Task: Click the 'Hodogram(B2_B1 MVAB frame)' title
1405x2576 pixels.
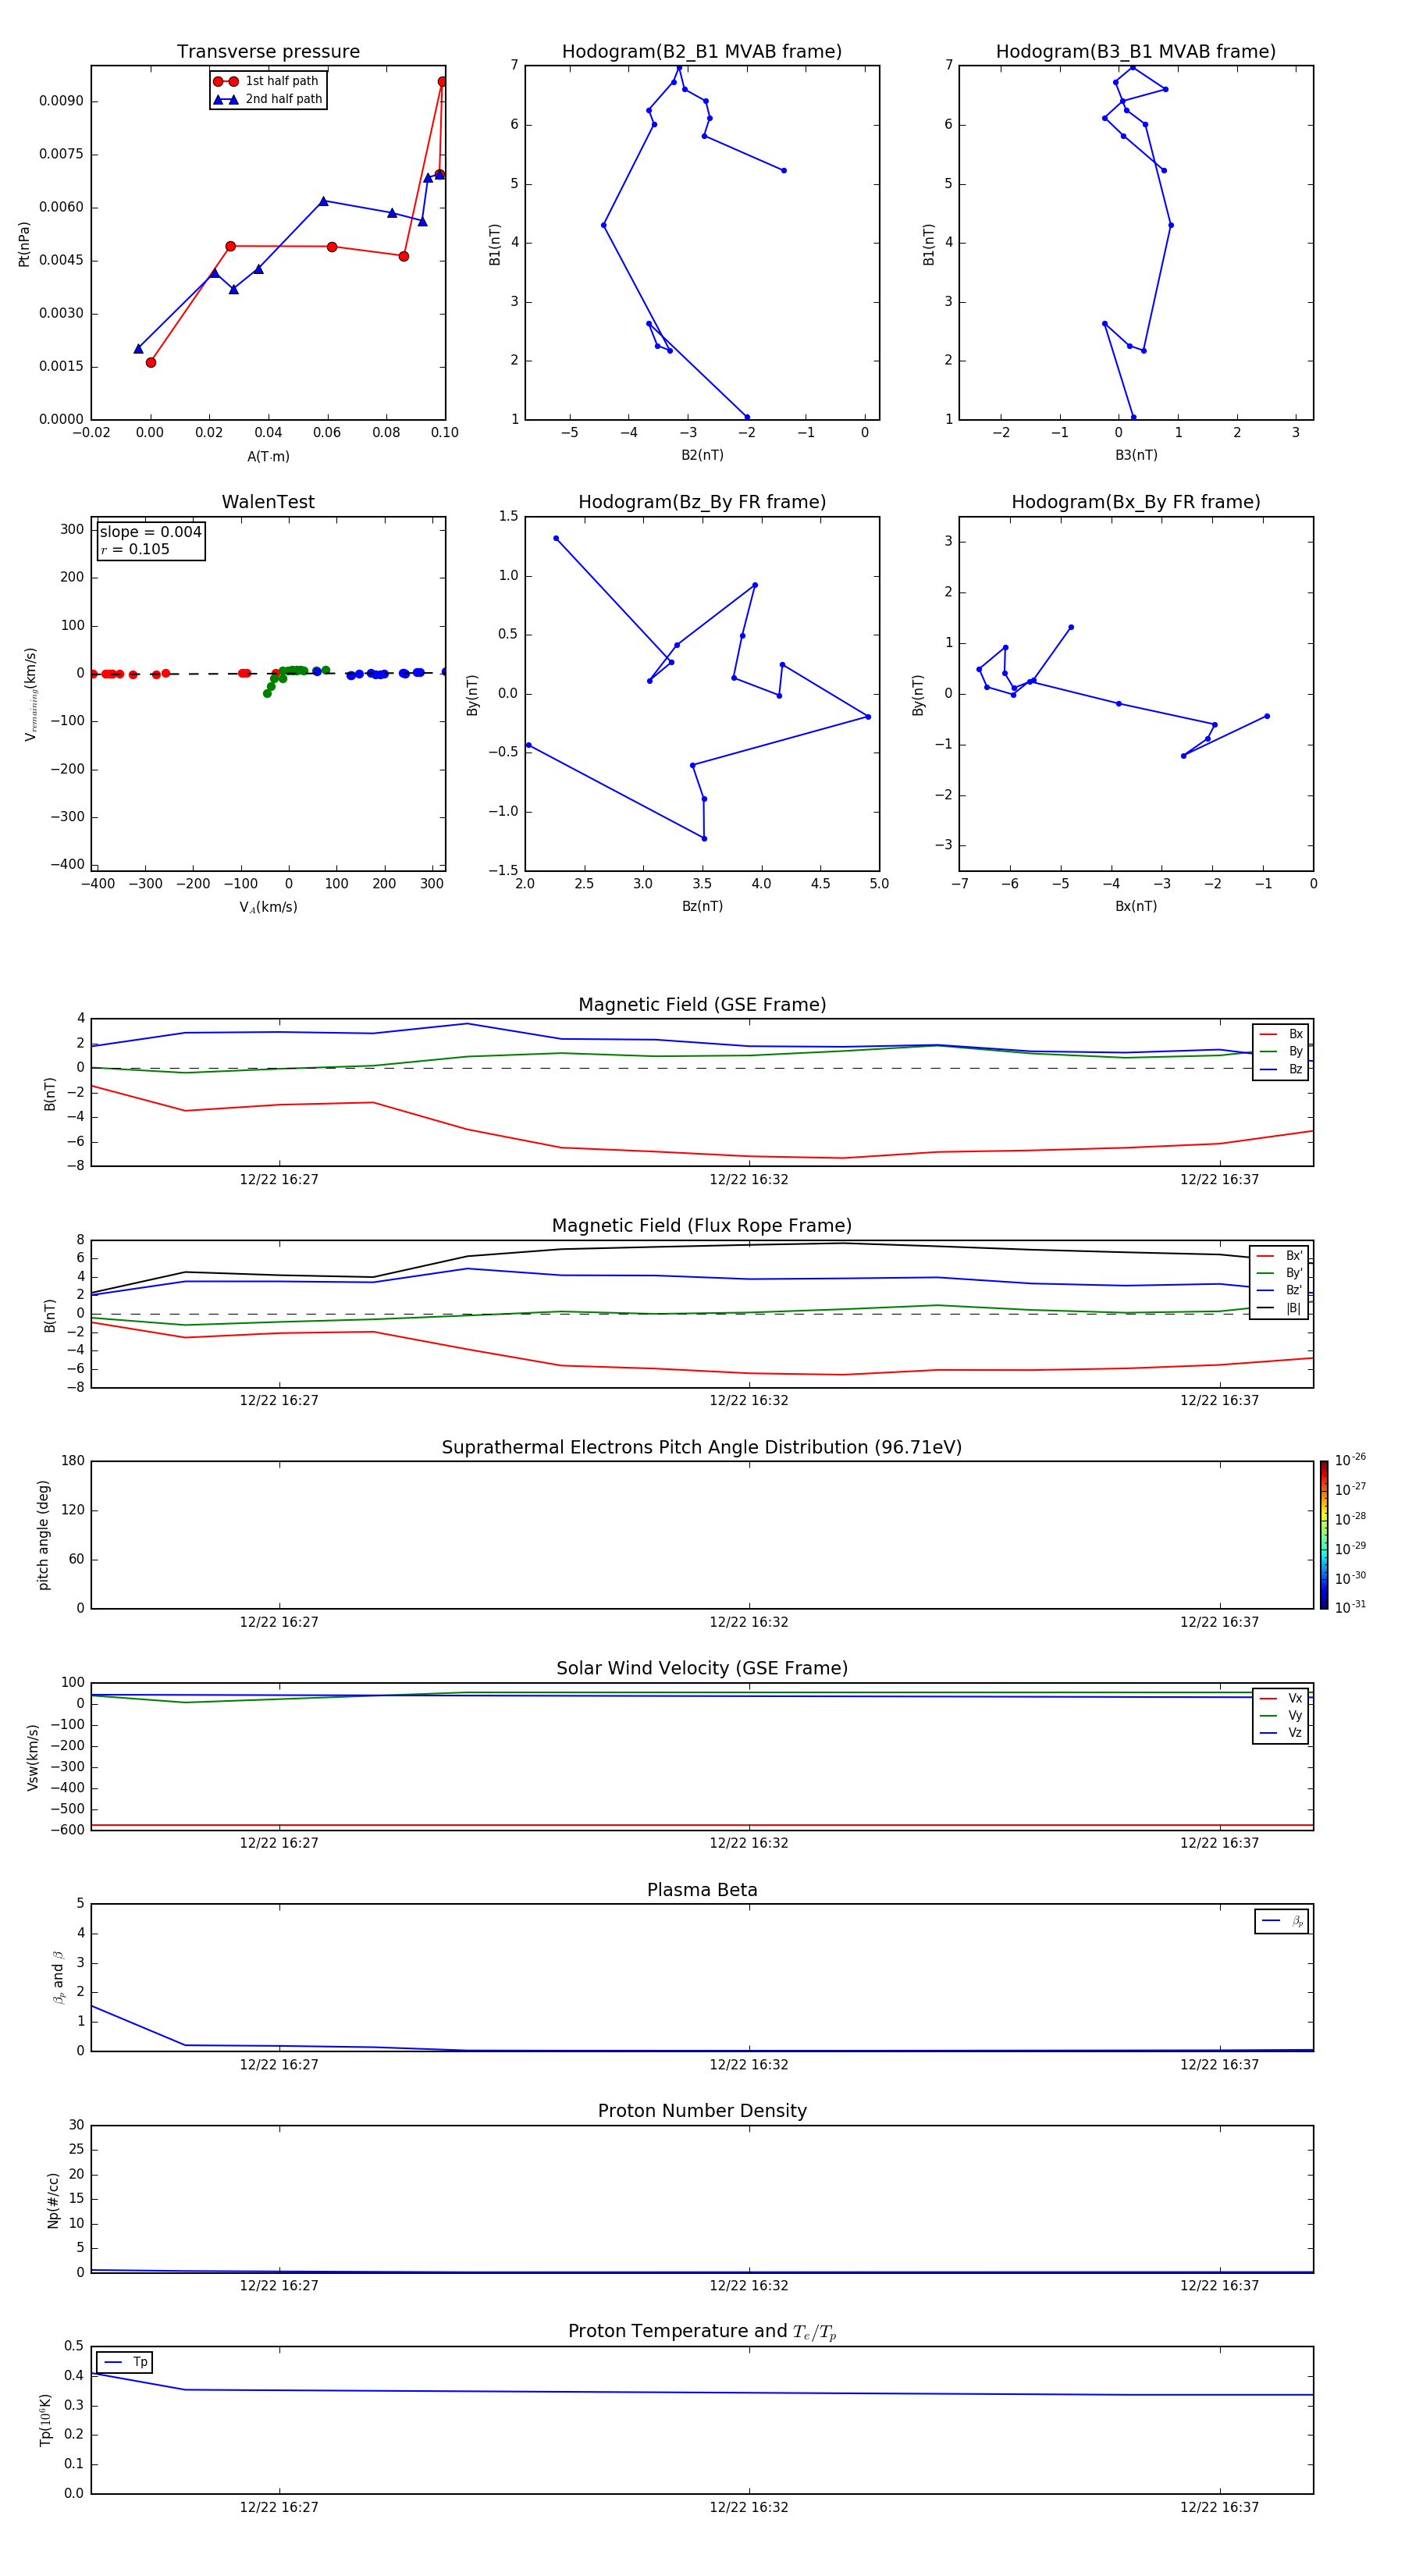Action: point(702,52)
